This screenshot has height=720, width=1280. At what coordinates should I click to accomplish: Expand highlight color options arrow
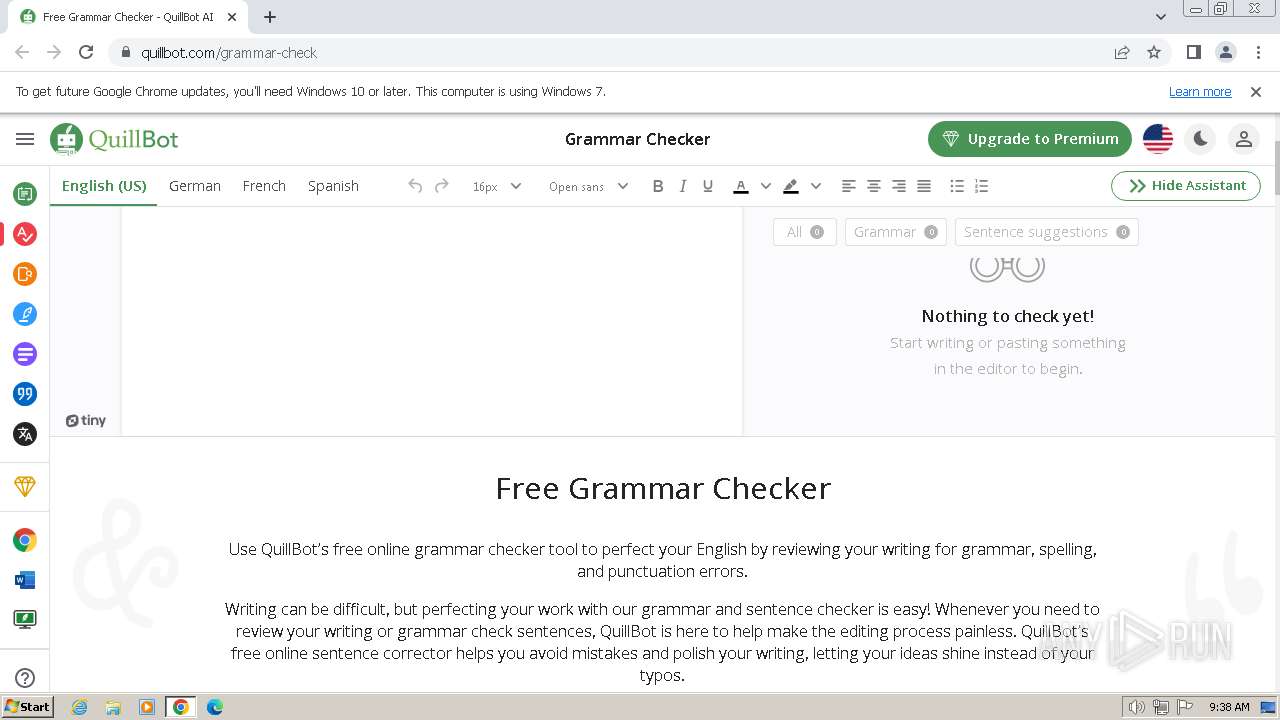click(816, 186)
